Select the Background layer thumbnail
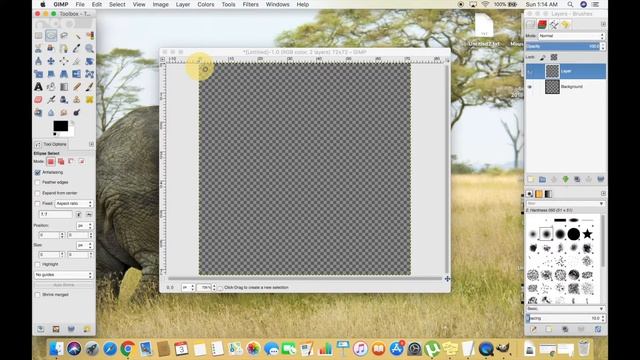This screenshot has height=360, width=640. click(x=552, y=87)
